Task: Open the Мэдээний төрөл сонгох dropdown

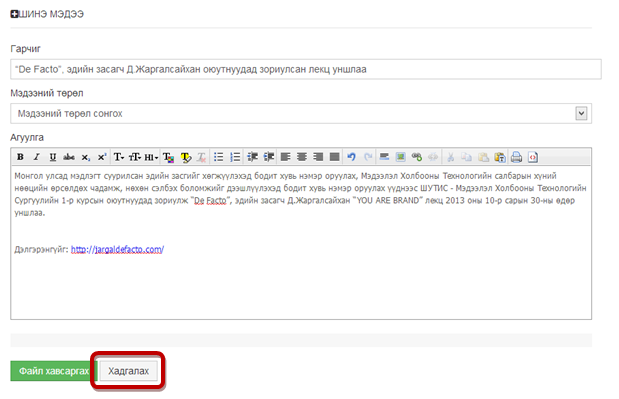Action: click(301, 113)
